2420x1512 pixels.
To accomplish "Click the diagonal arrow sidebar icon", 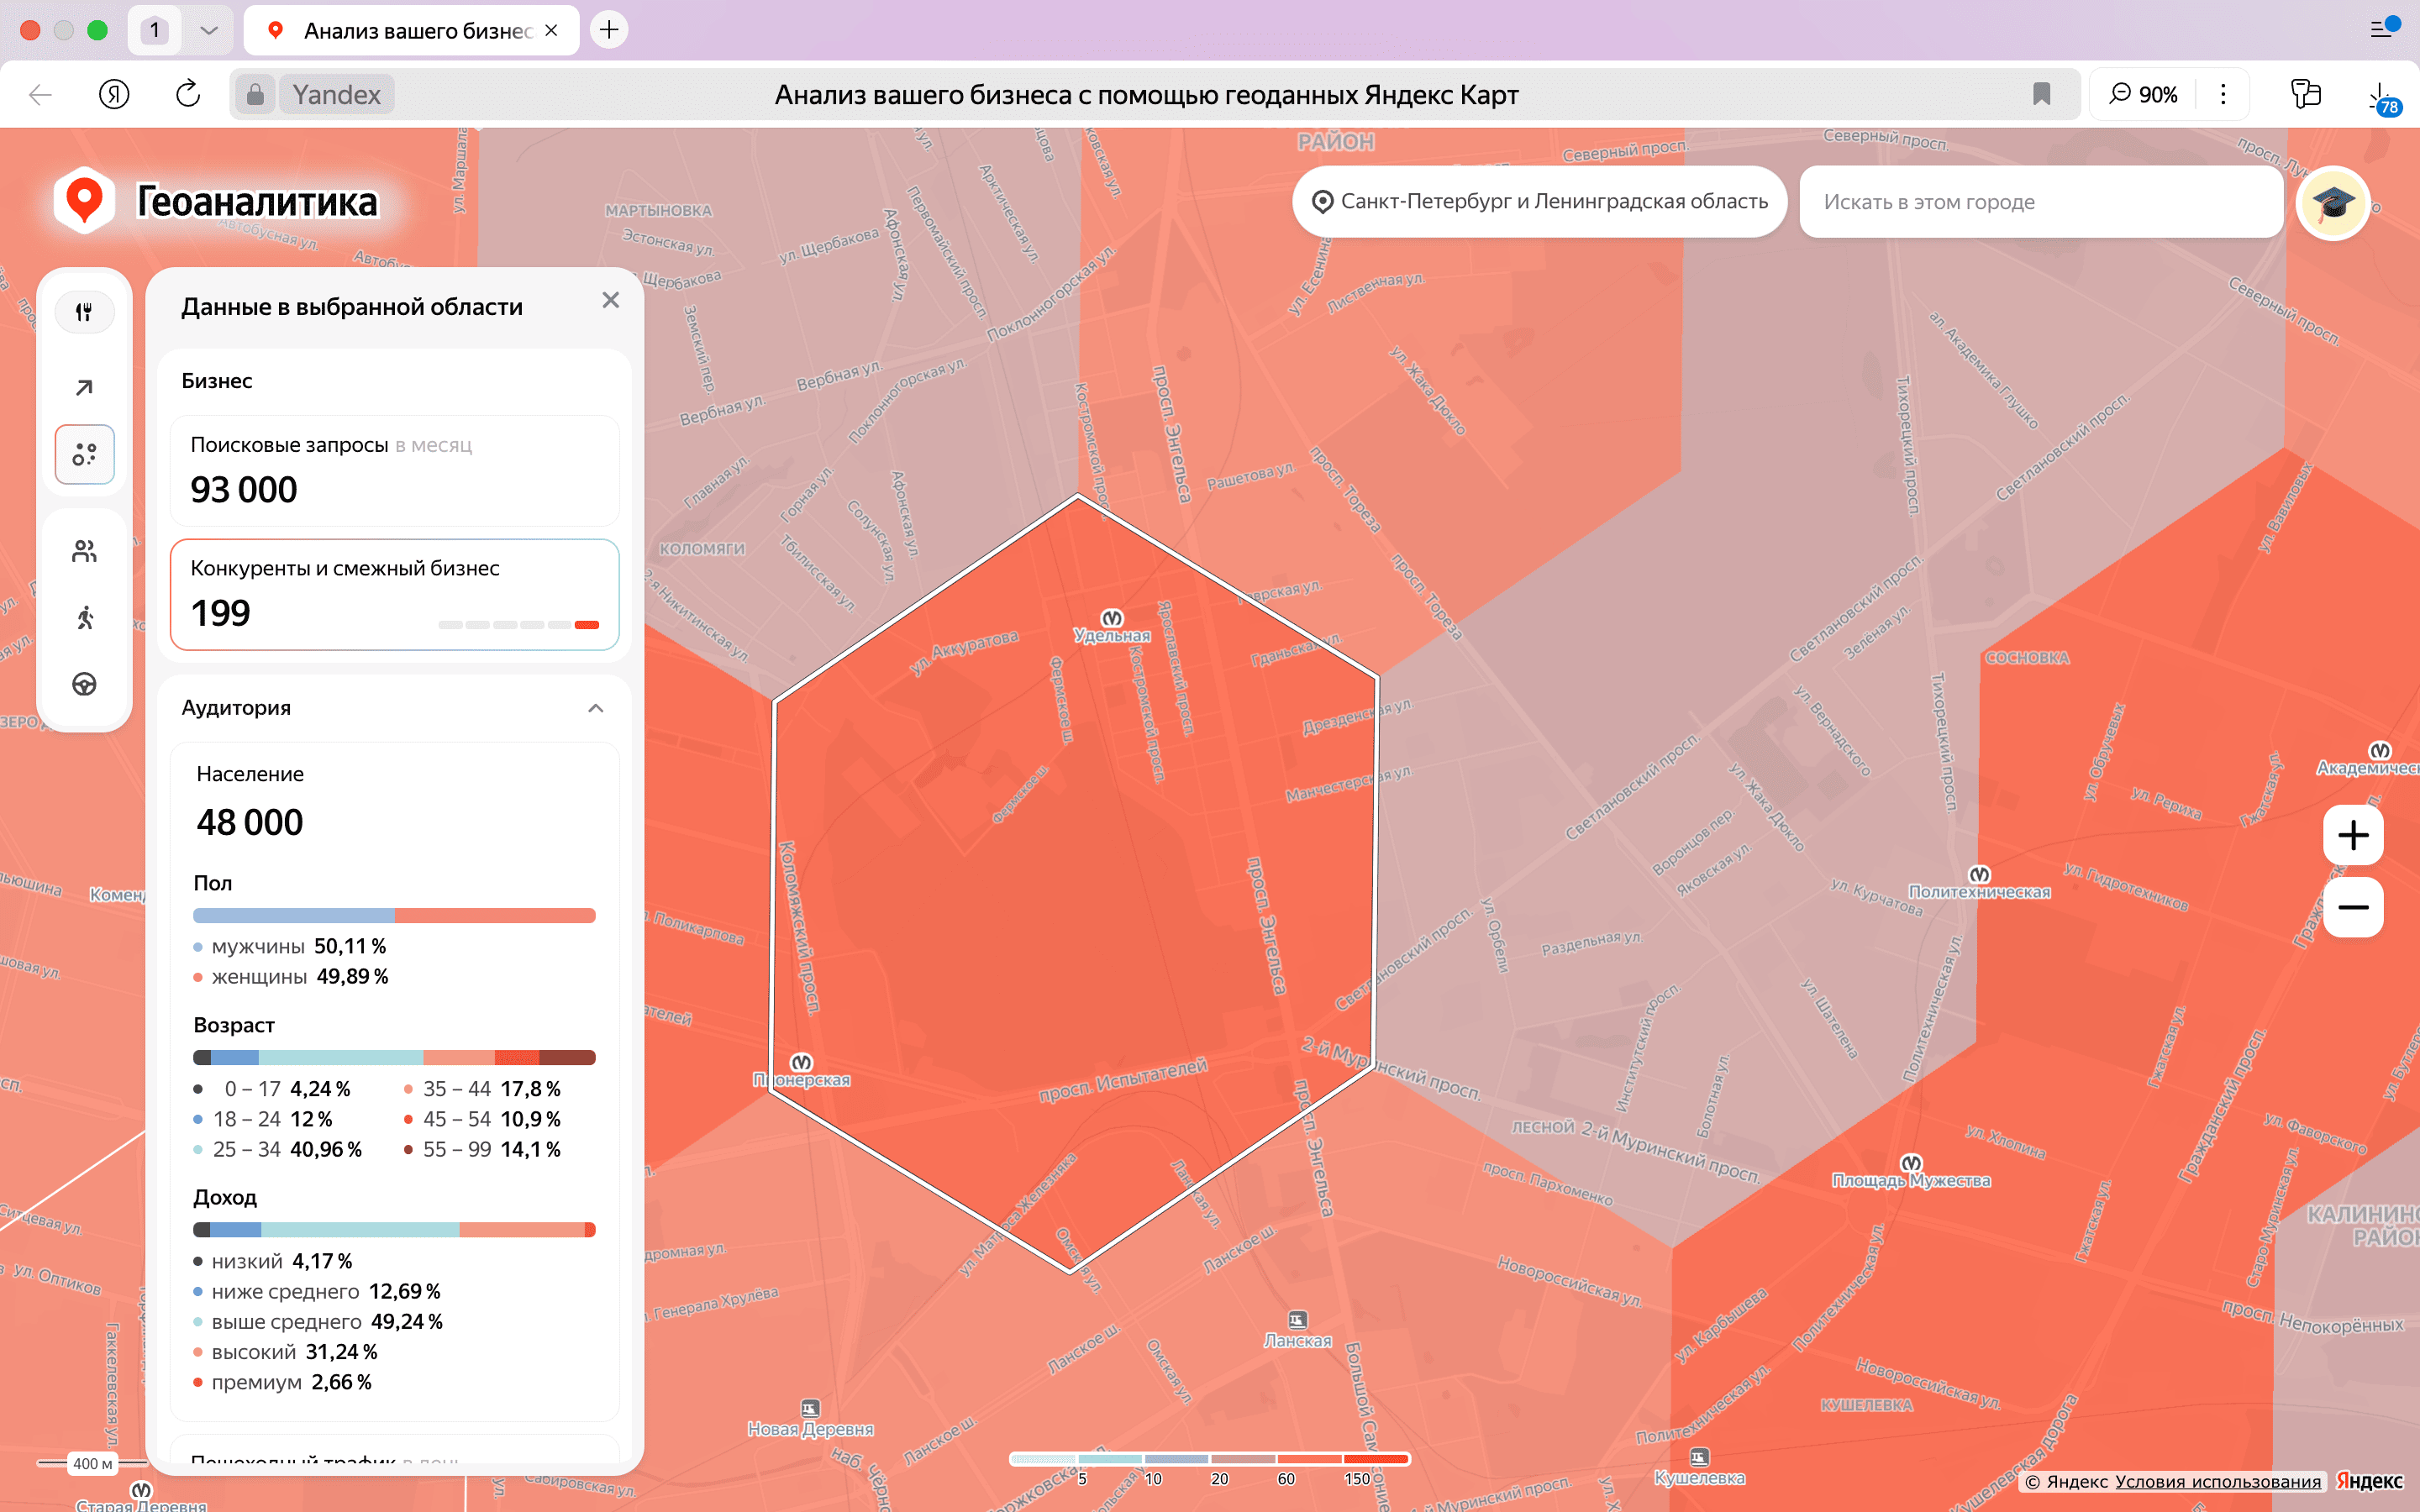I will click(x=84, y=387).
